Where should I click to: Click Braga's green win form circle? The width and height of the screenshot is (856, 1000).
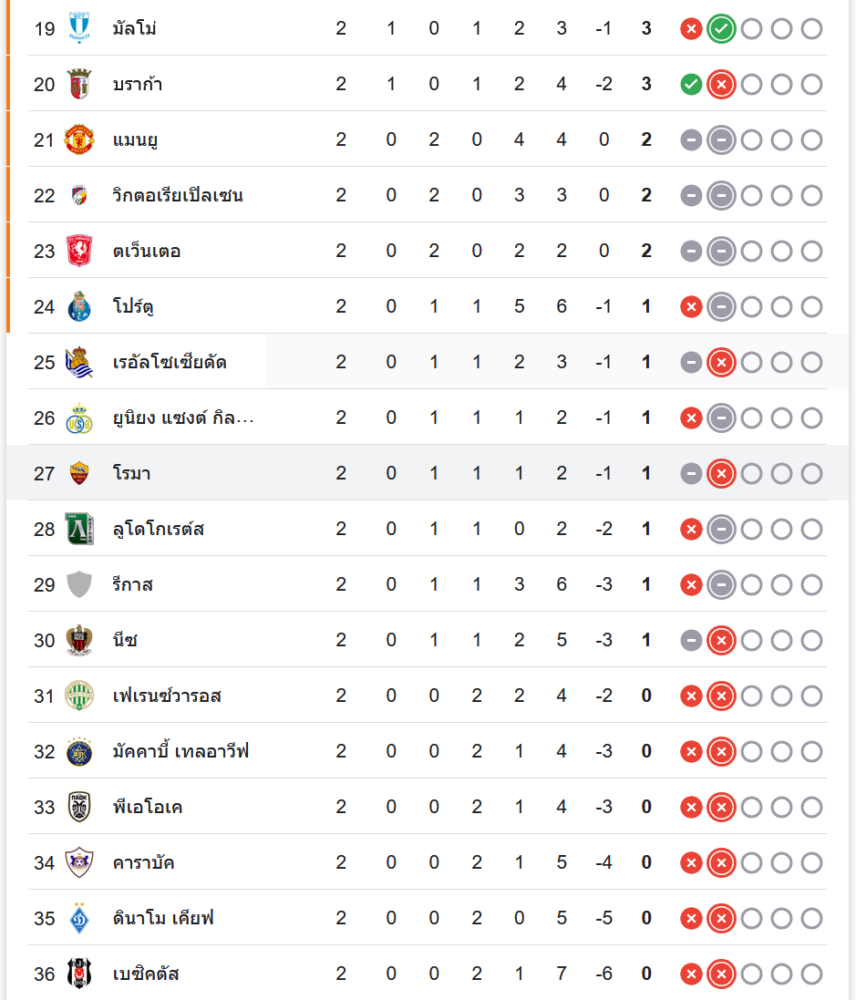pyautogui.click(x=690, y=85)
